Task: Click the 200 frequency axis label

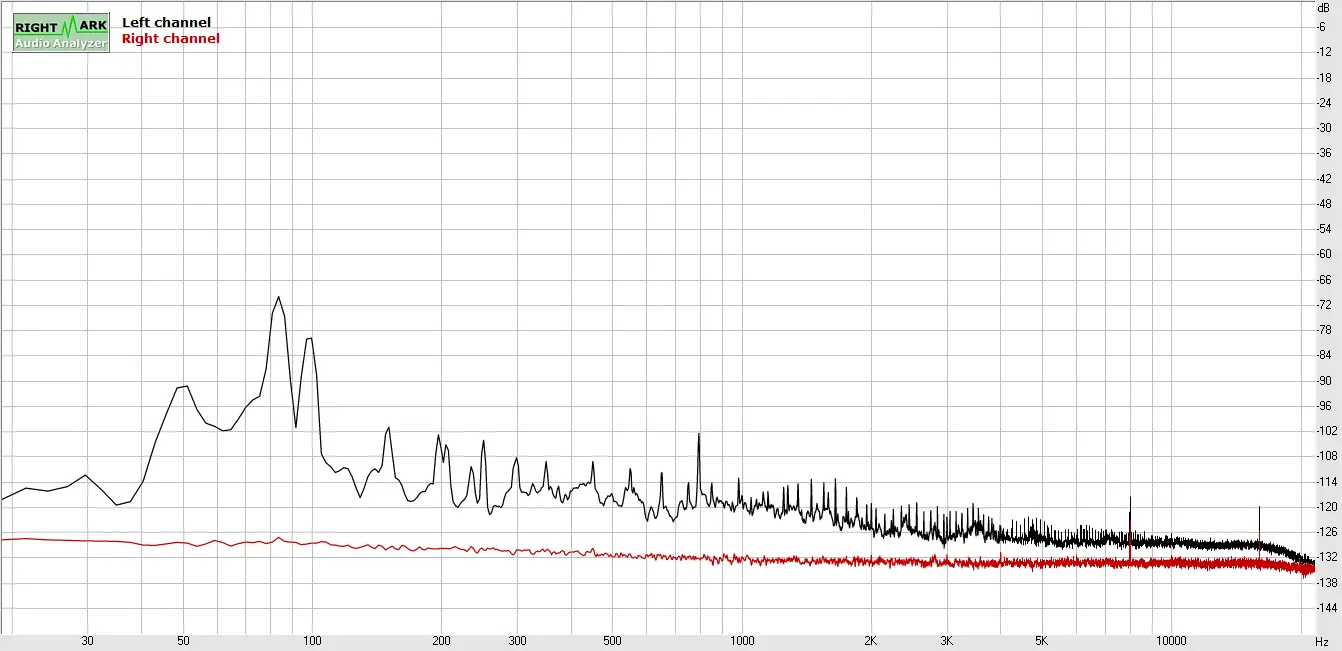Action: [441, 641]
